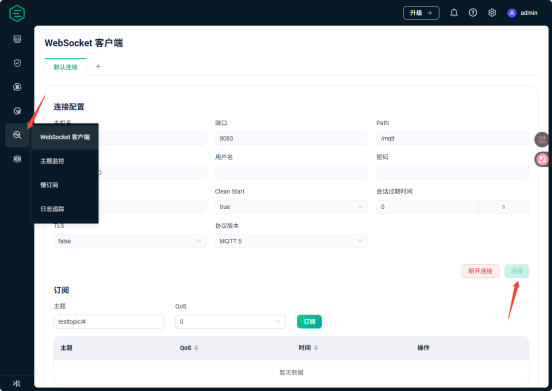Open the shield access control sidebar icon
552x391 pixels.
(x=17, y=63)
